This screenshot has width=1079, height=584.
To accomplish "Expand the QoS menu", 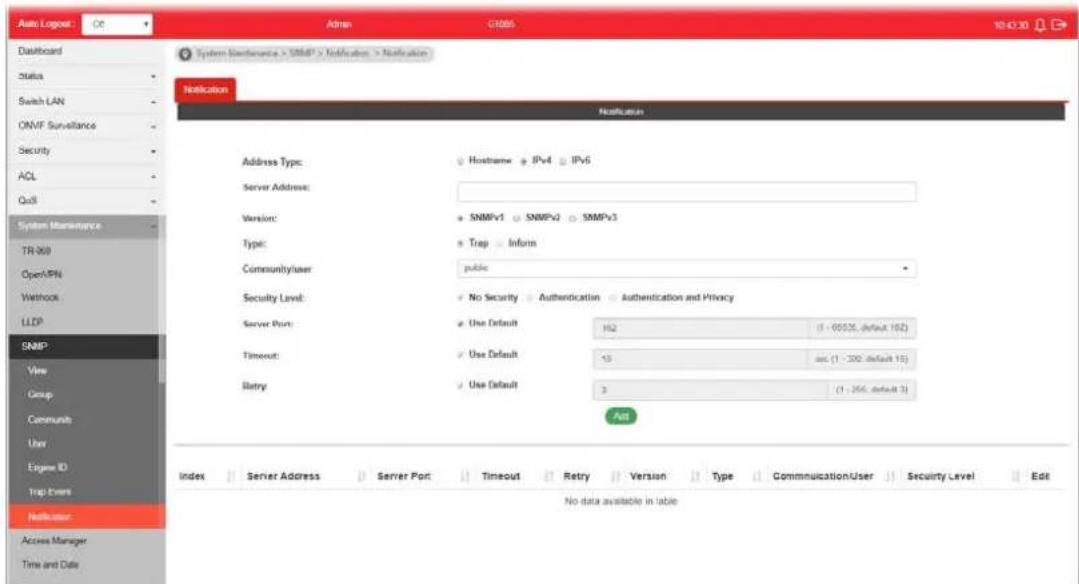I will tap(87, 201).
